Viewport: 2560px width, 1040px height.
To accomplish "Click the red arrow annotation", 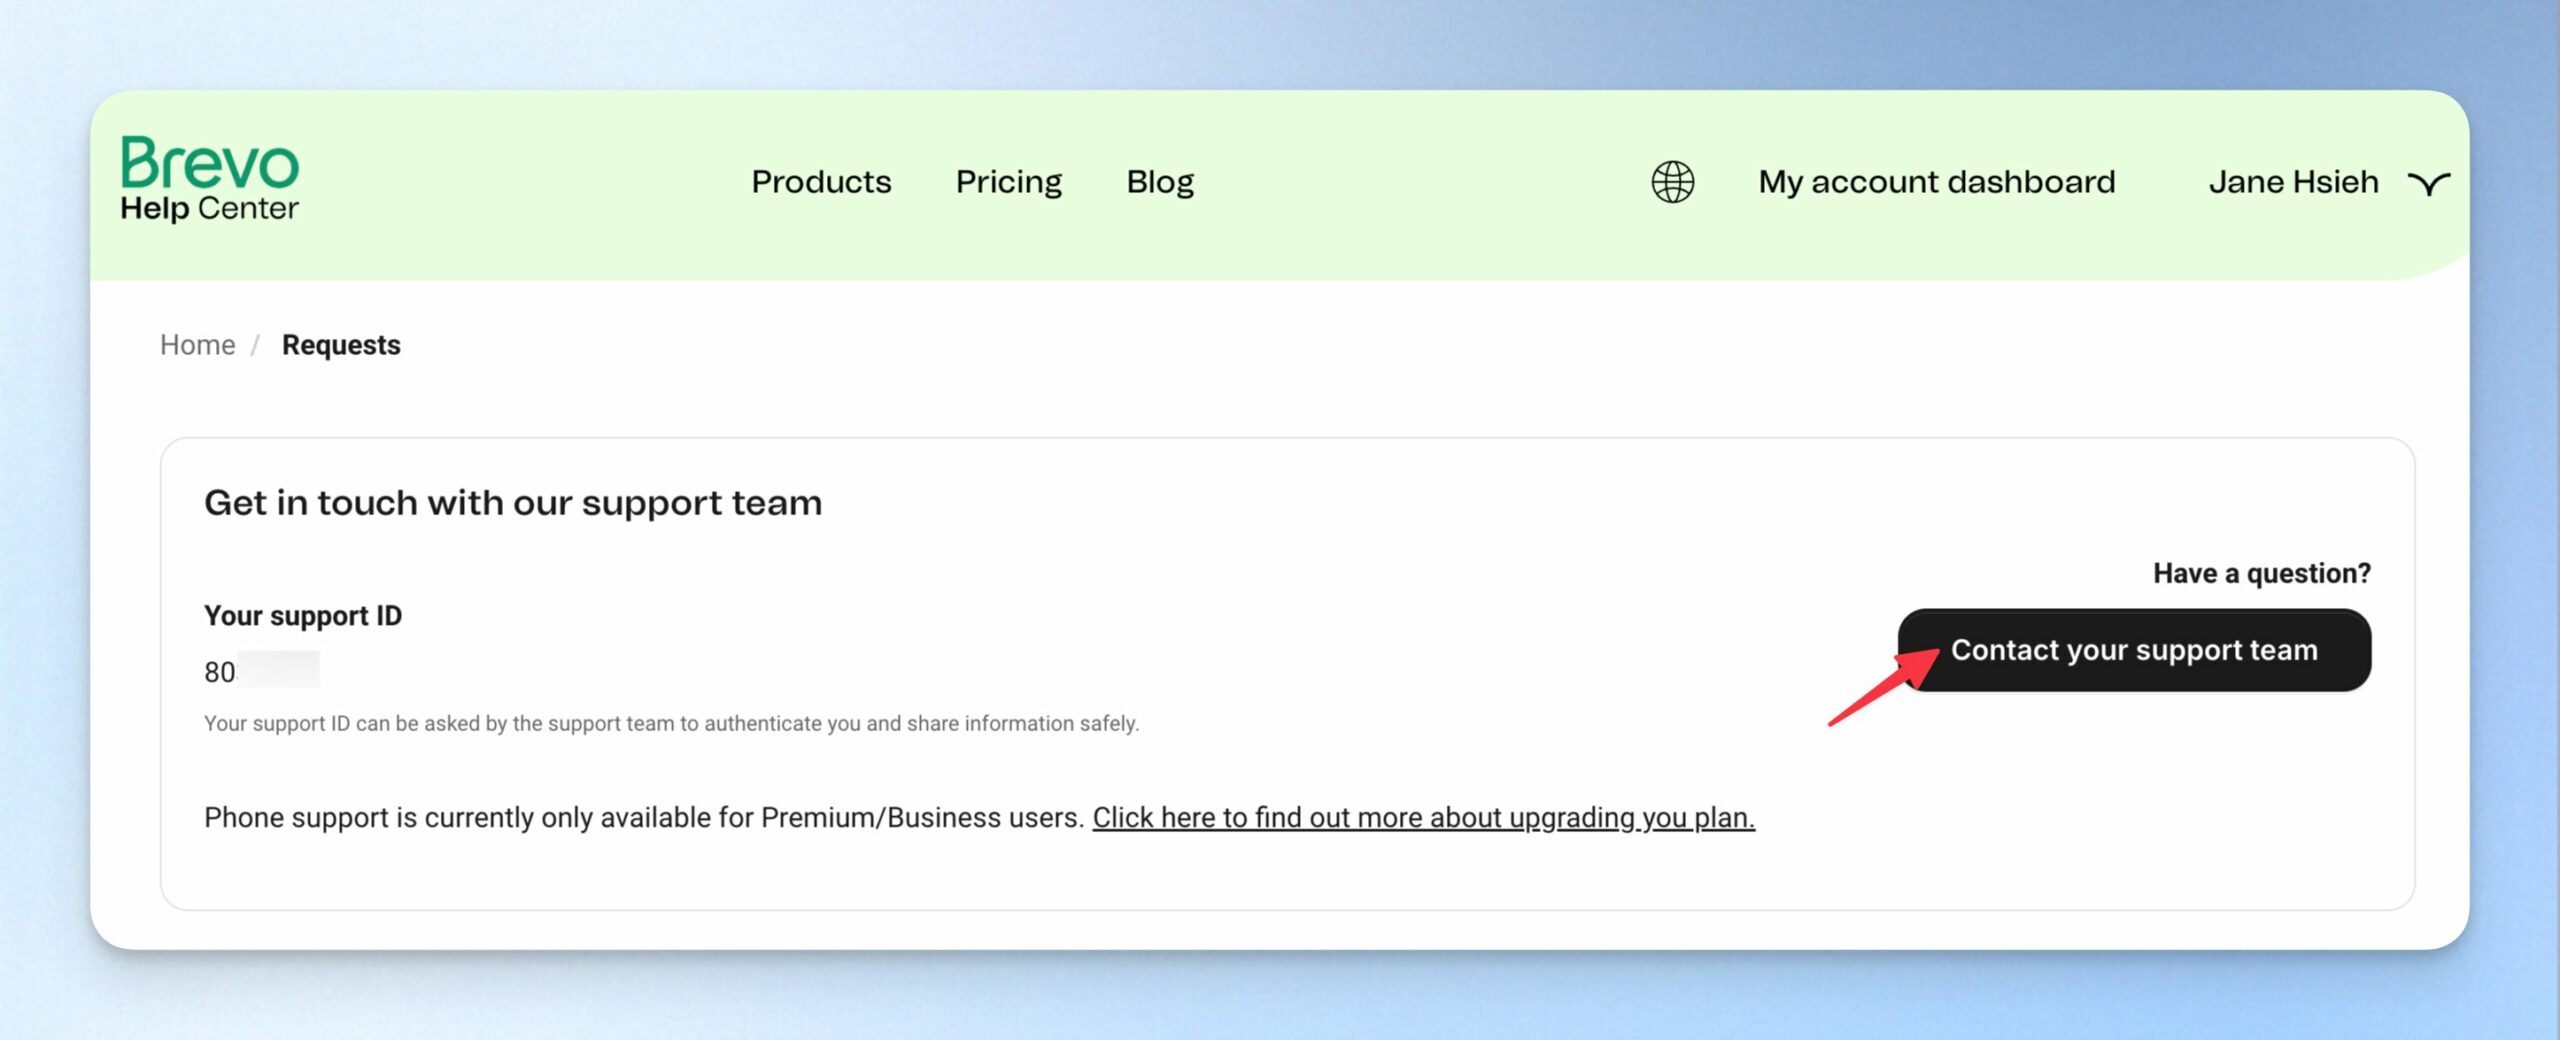I will click(x=1883, y=687).
